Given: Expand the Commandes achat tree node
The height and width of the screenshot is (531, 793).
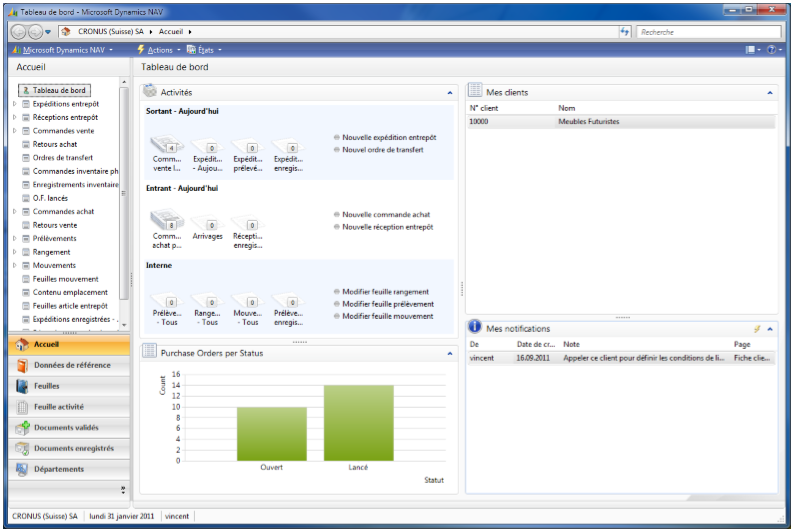Looking at the screenshot, I should (x=14, y=211).
